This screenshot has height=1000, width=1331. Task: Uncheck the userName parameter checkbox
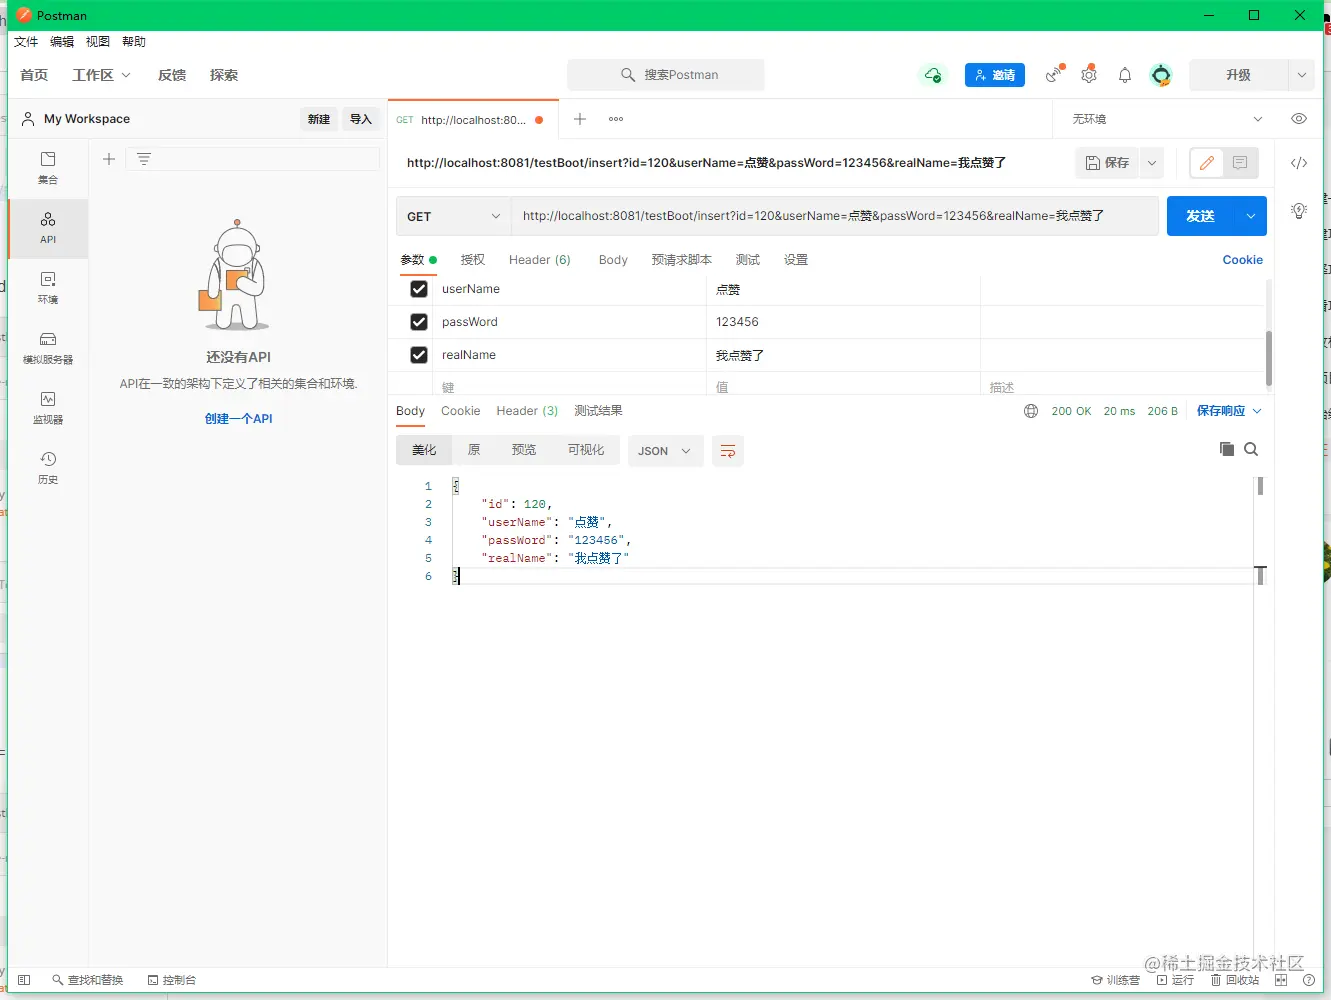419,289
